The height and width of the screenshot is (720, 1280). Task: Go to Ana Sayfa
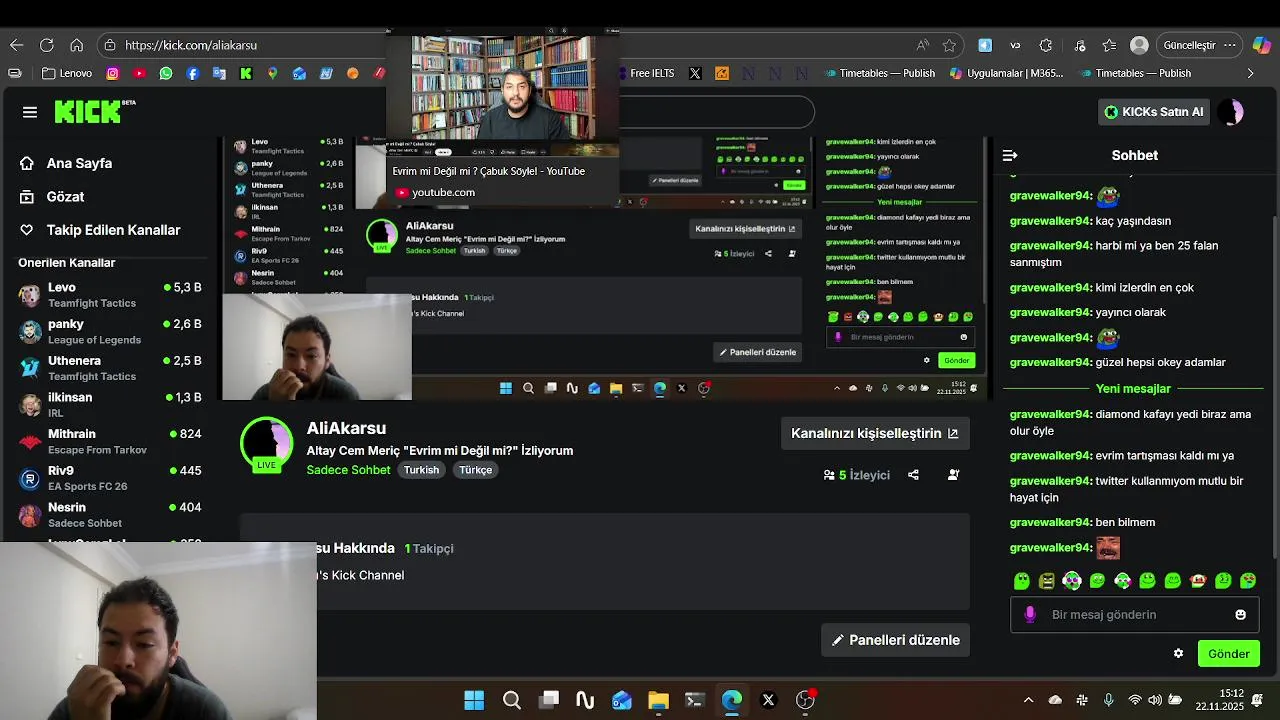pos(66,163)
